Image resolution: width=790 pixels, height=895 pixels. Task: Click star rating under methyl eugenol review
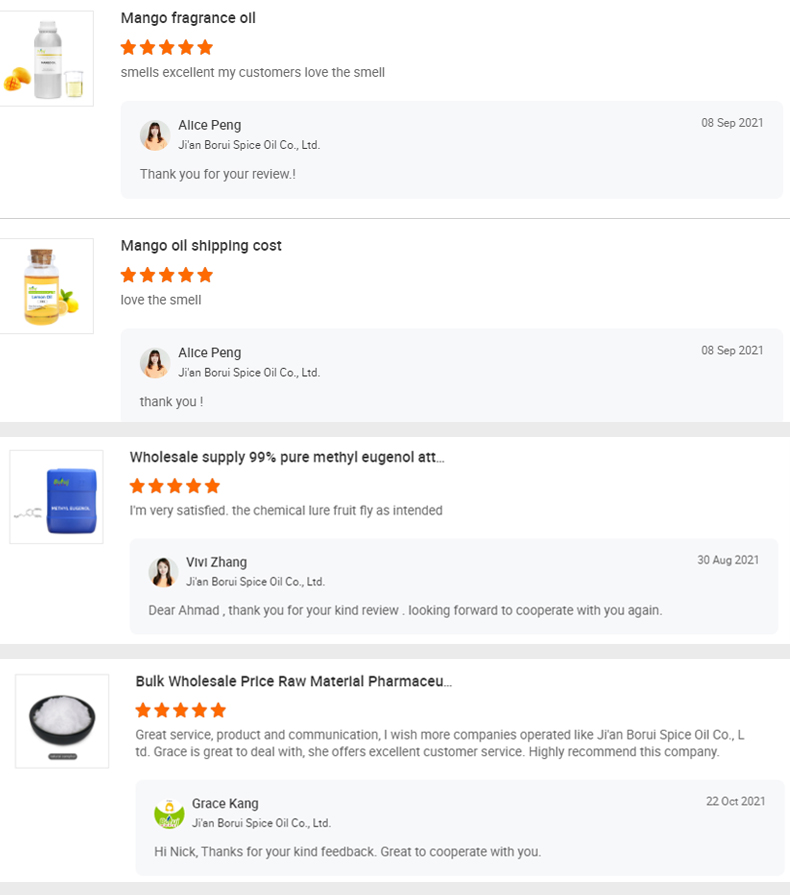[x=175, y=486]
